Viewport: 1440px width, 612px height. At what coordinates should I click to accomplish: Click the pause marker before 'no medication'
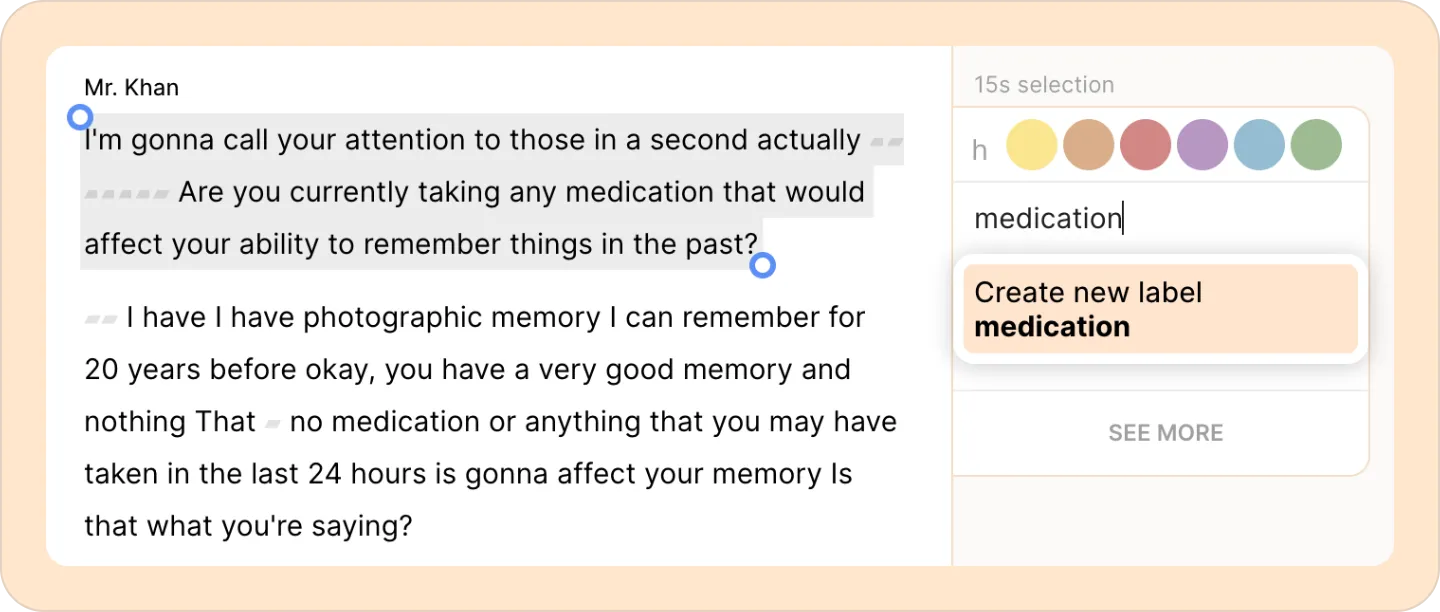pyautogui.click(x=273, y=424)
